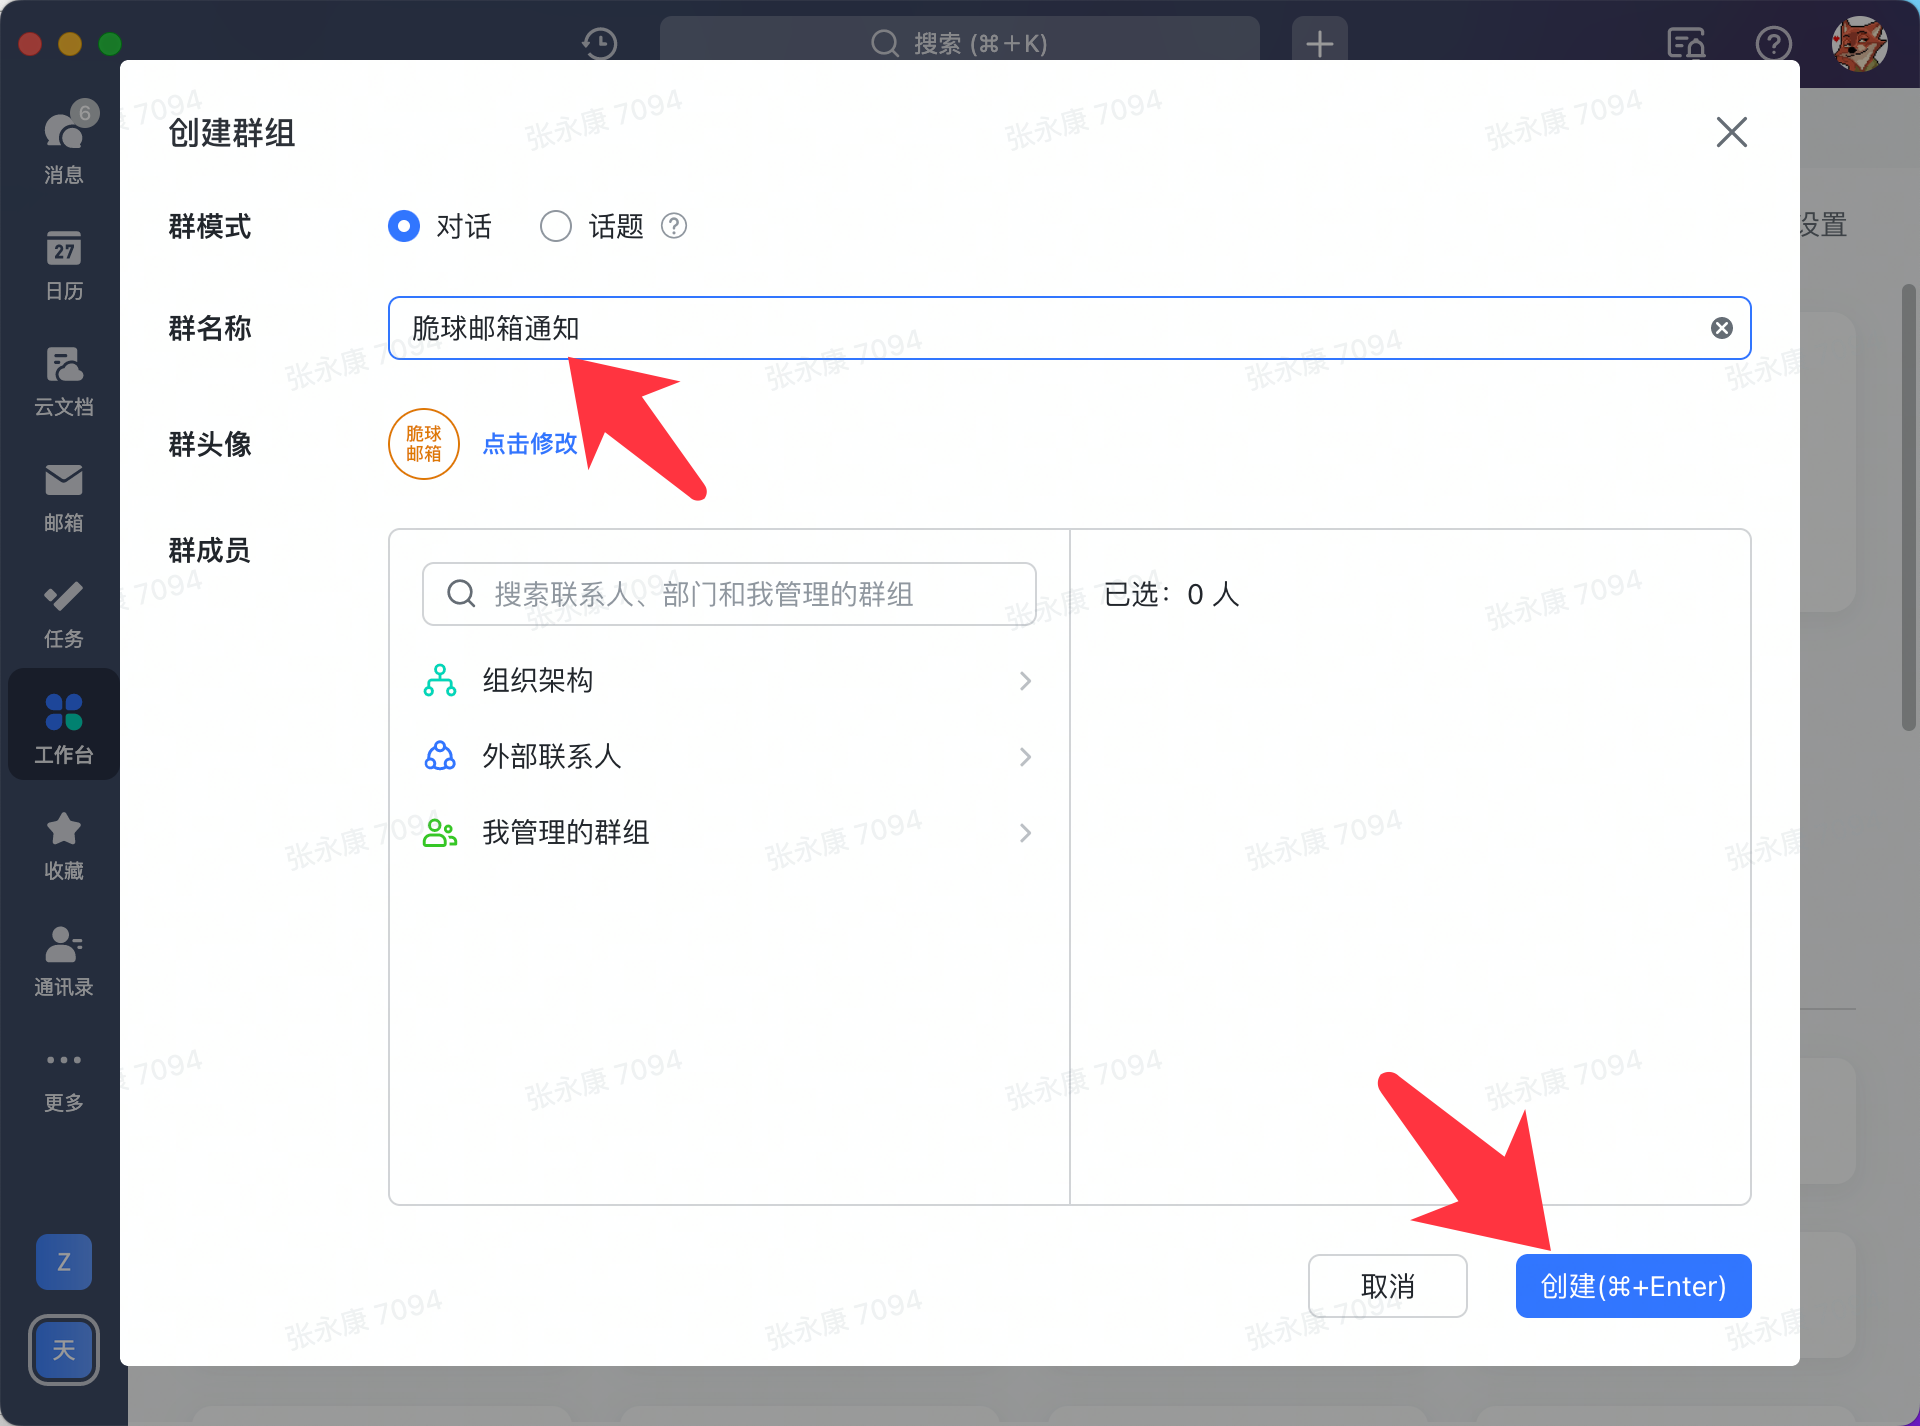1920x1426 pixels.
Task: Click the 外部联系人 icon
Action: coord(440,756)
